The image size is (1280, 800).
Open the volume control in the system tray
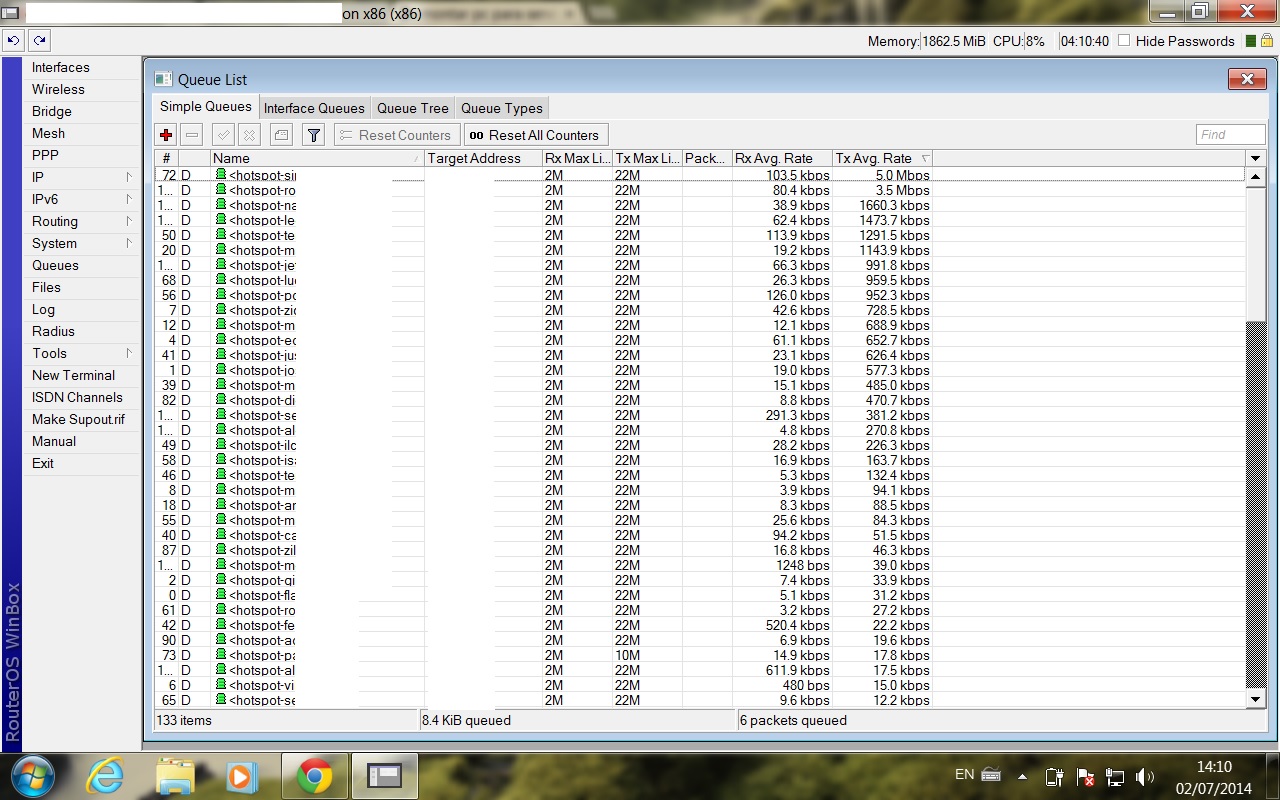(1145, 777)
